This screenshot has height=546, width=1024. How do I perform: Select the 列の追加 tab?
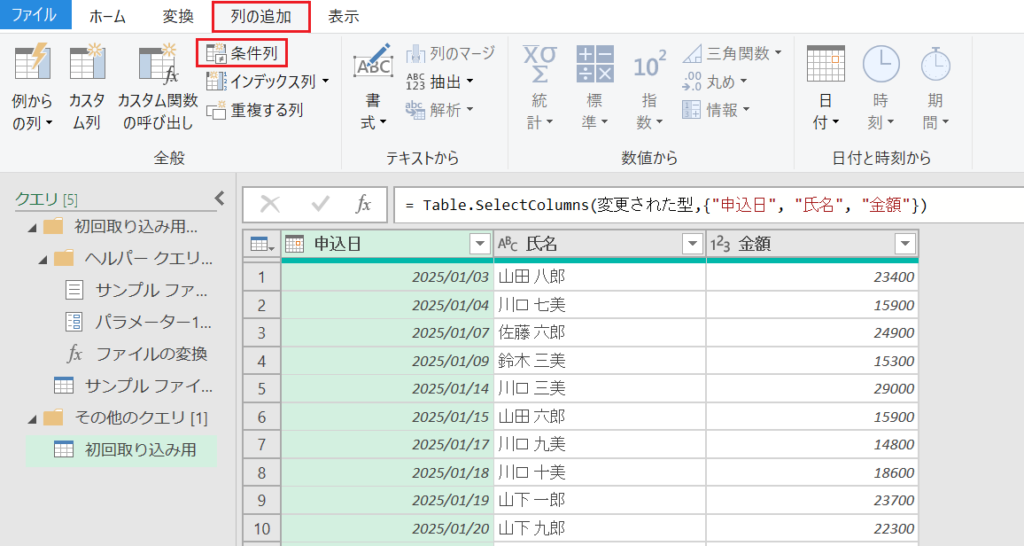[x=261, y=16]
